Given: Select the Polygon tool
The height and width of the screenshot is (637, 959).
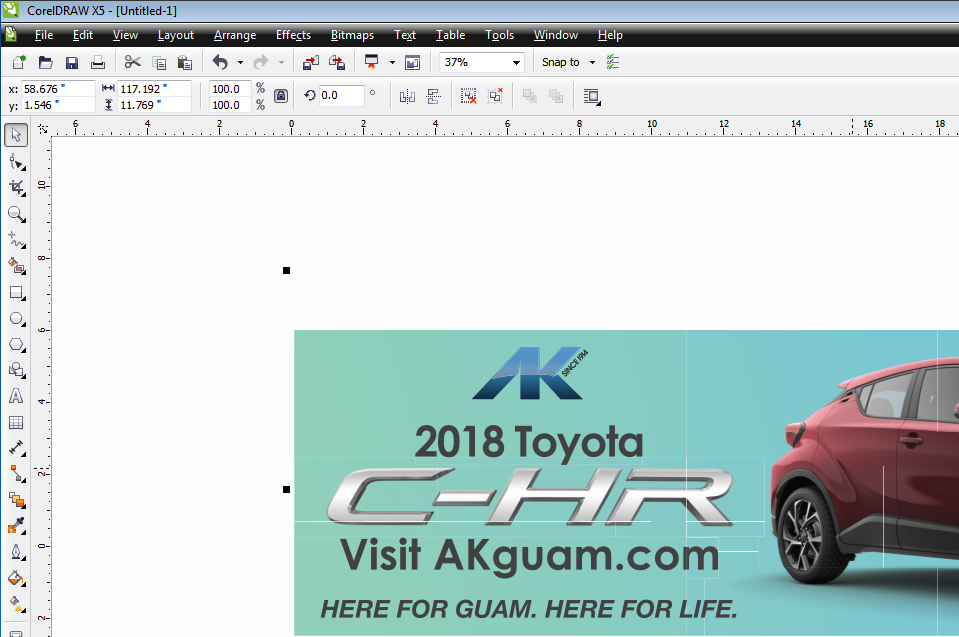Looking at the screenshot, I should point(17,345).
